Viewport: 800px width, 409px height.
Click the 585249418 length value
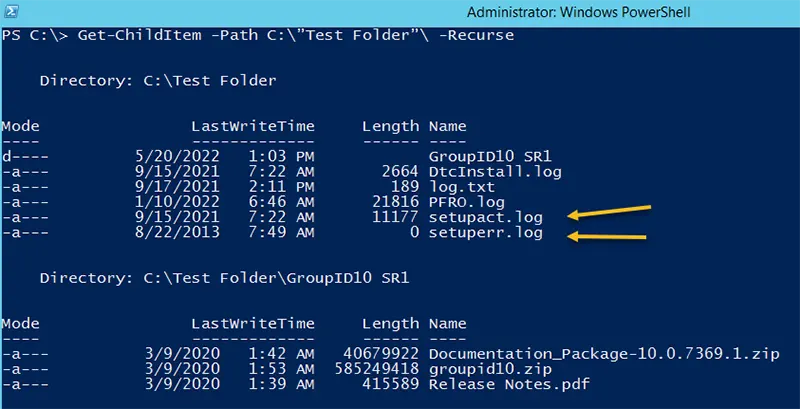[x=377, y=369]
